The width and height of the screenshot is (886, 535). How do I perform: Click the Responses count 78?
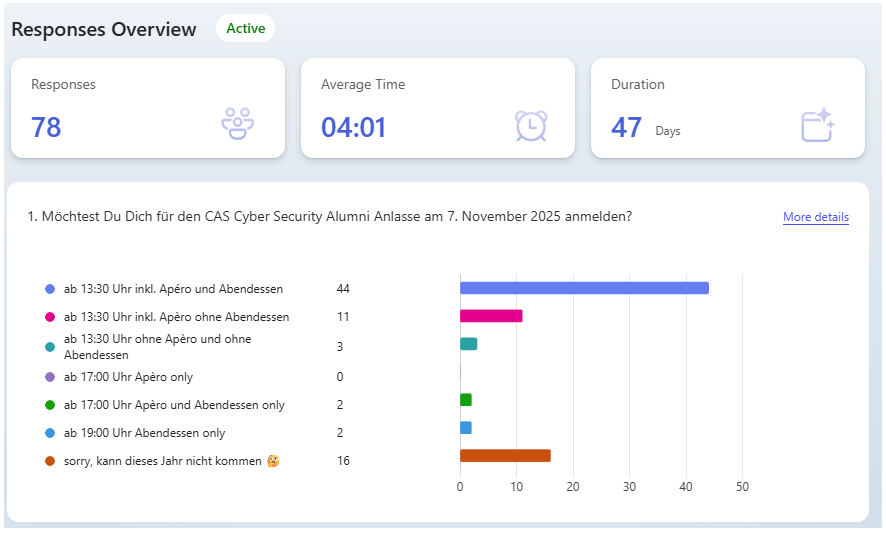coord(46,127)
